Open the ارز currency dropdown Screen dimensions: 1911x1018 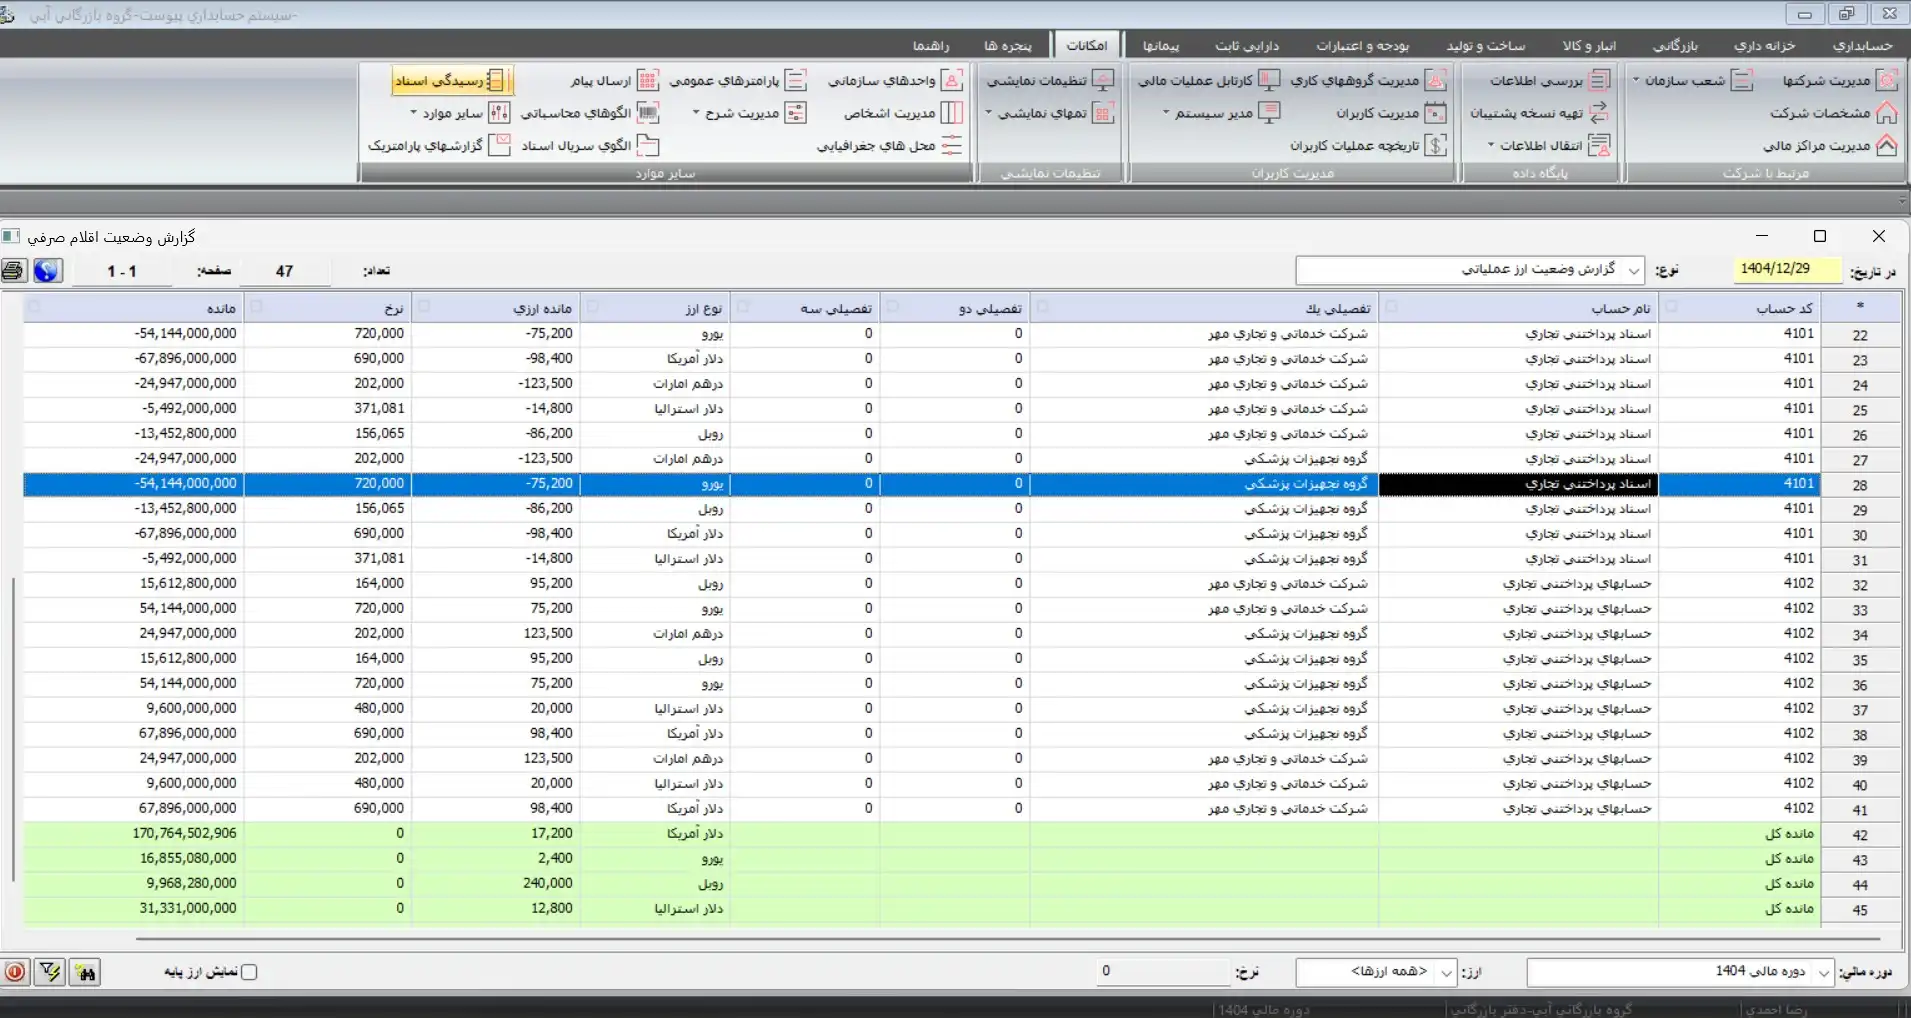[1446, 972]
